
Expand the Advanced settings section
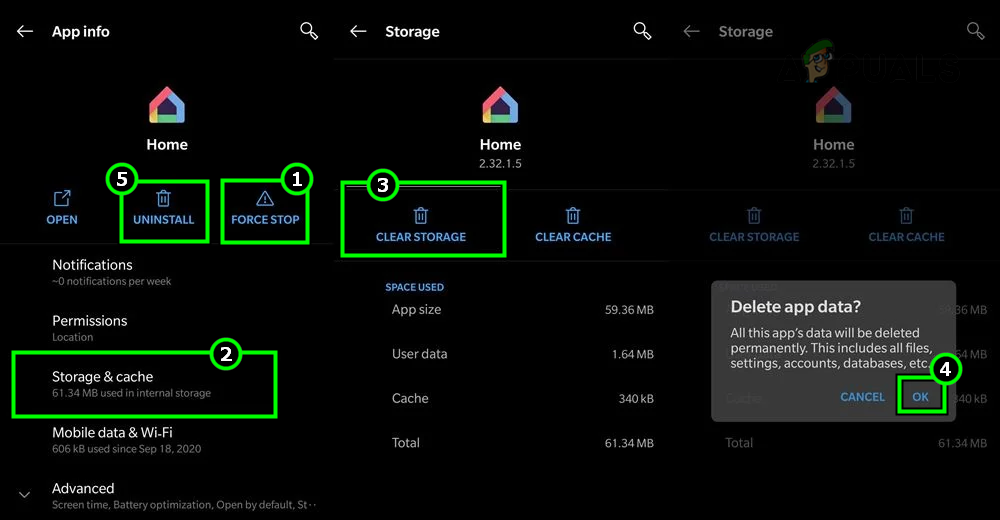tap(25, 494)
